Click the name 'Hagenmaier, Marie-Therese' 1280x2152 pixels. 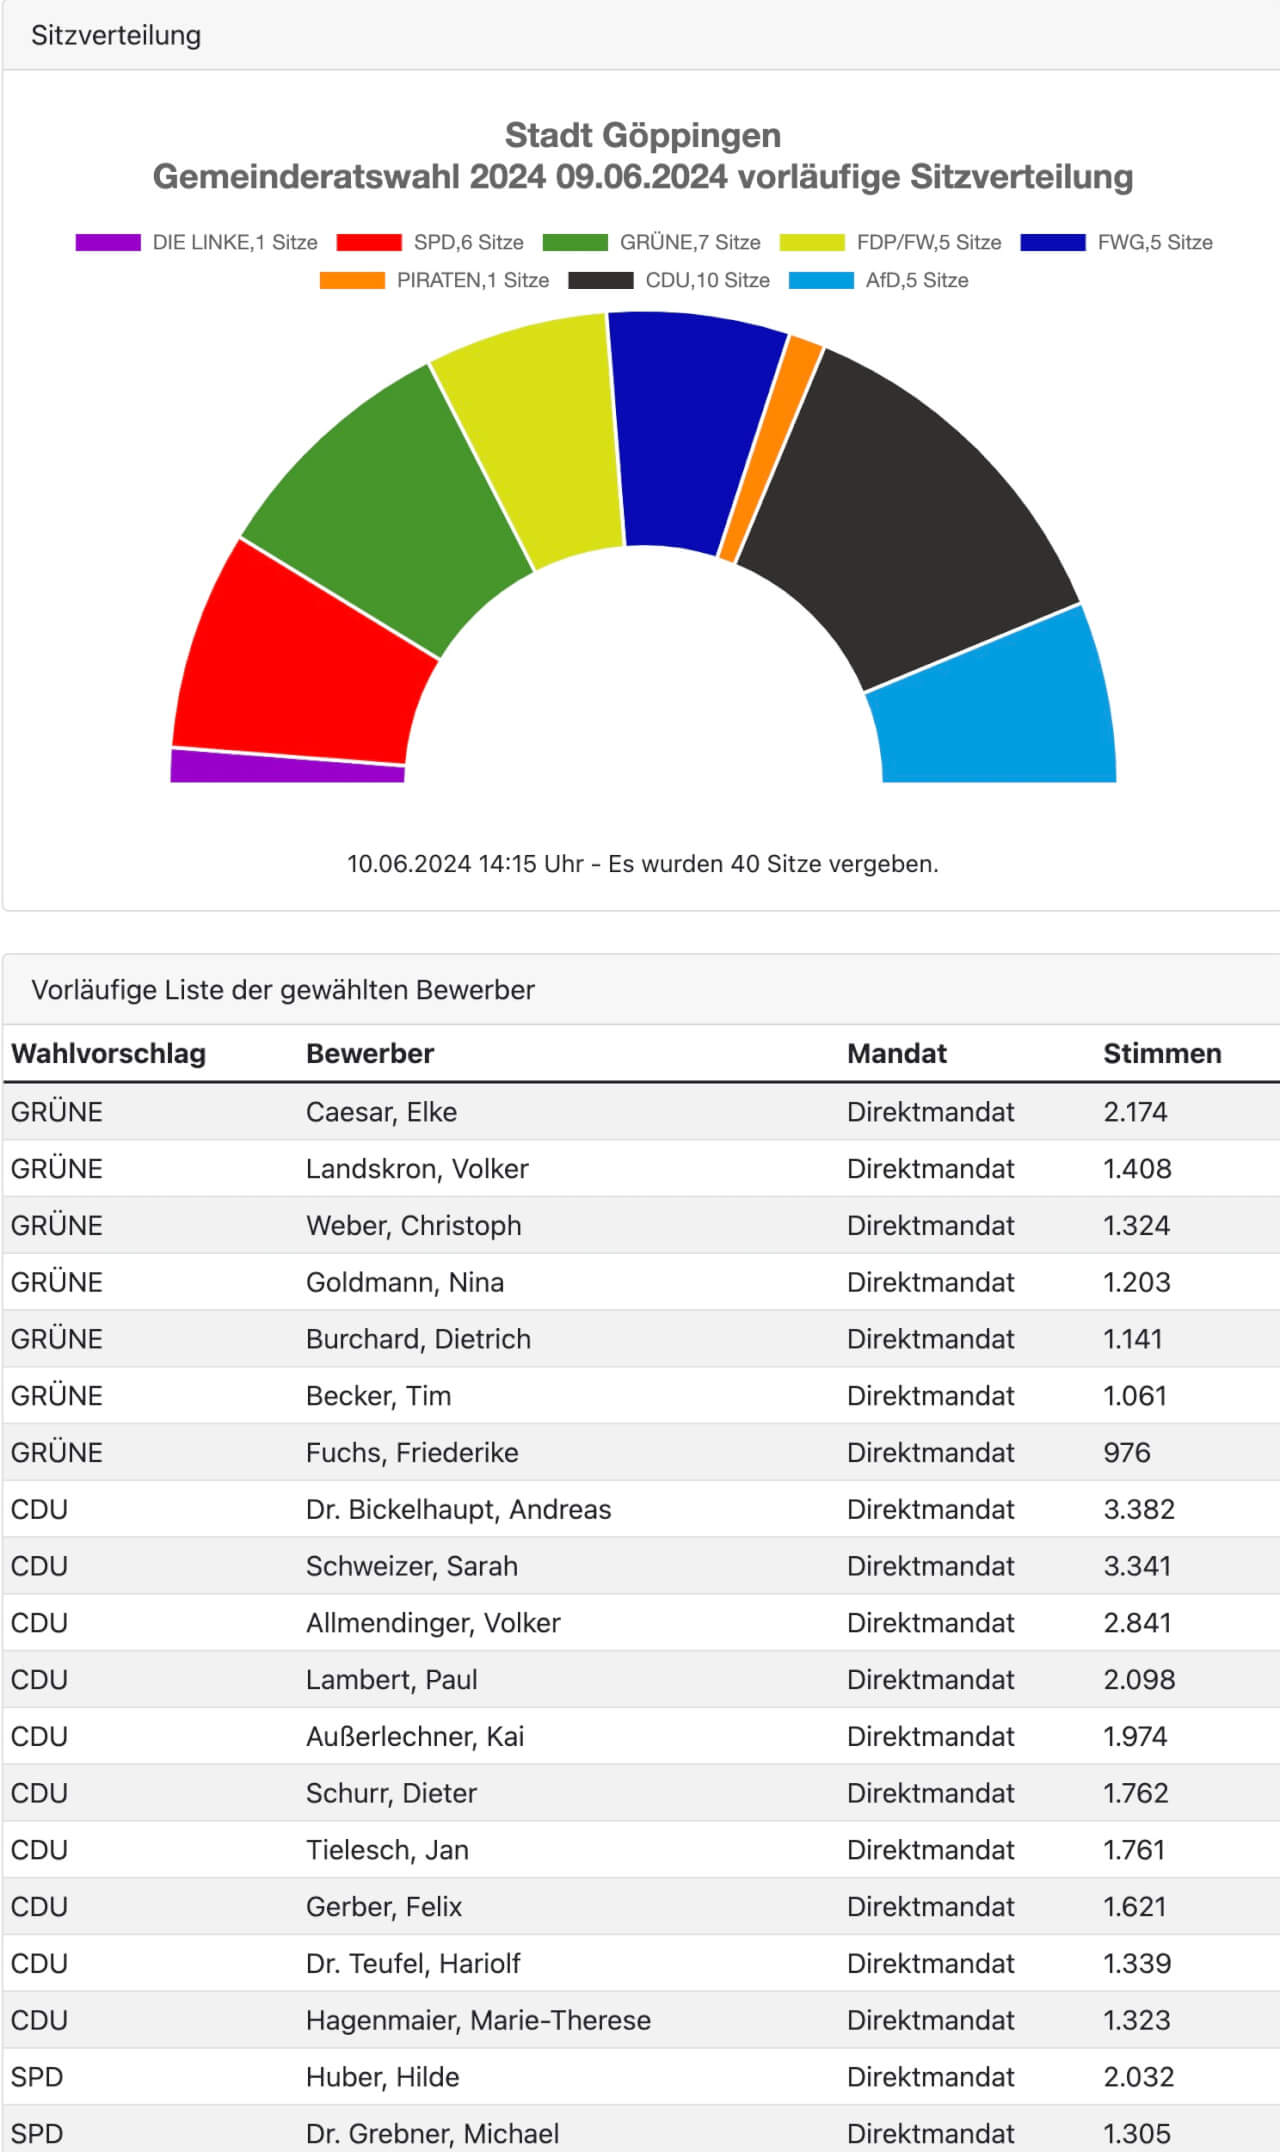[x=478, y=2020]
